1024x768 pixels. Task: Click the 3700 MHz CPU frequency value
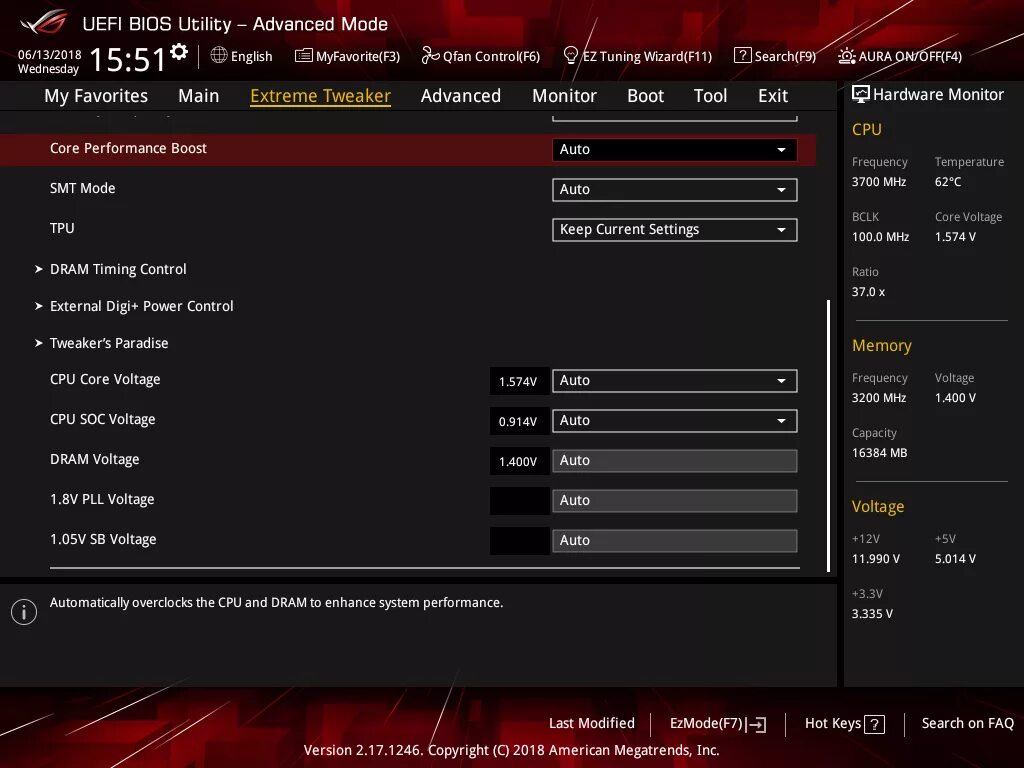tap(879, 182)
